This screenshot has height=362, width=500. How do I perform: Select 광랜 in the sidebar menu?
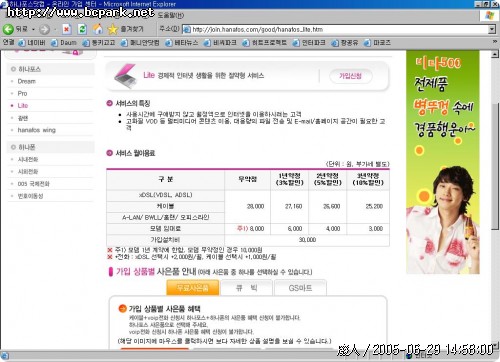click(x=23, y=118)
